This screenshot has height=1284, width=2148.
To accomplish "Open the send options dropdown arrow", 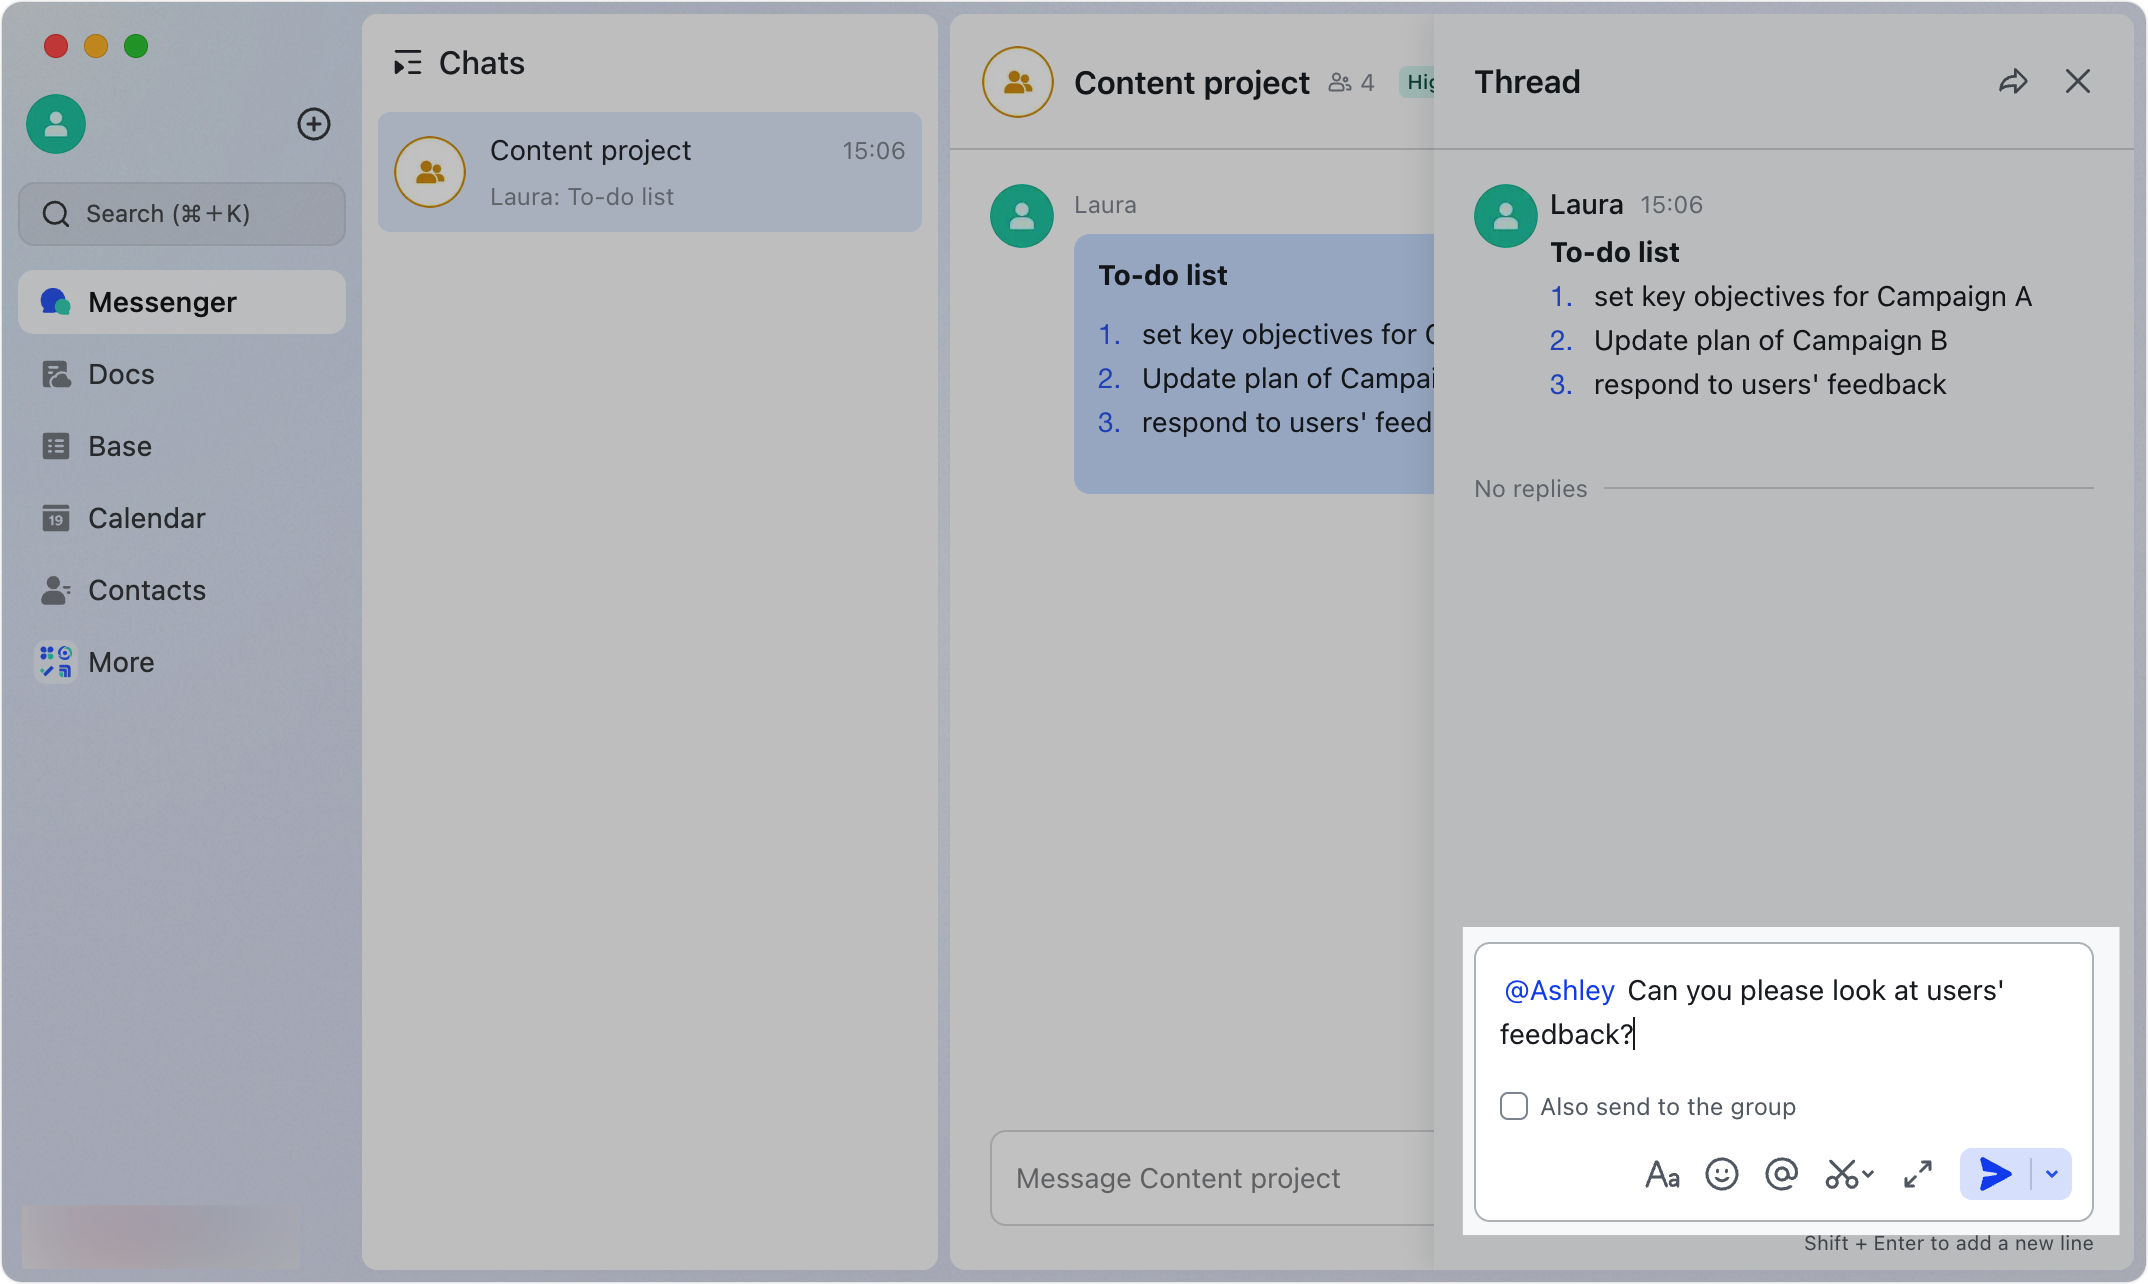I will (2052, 1174).
